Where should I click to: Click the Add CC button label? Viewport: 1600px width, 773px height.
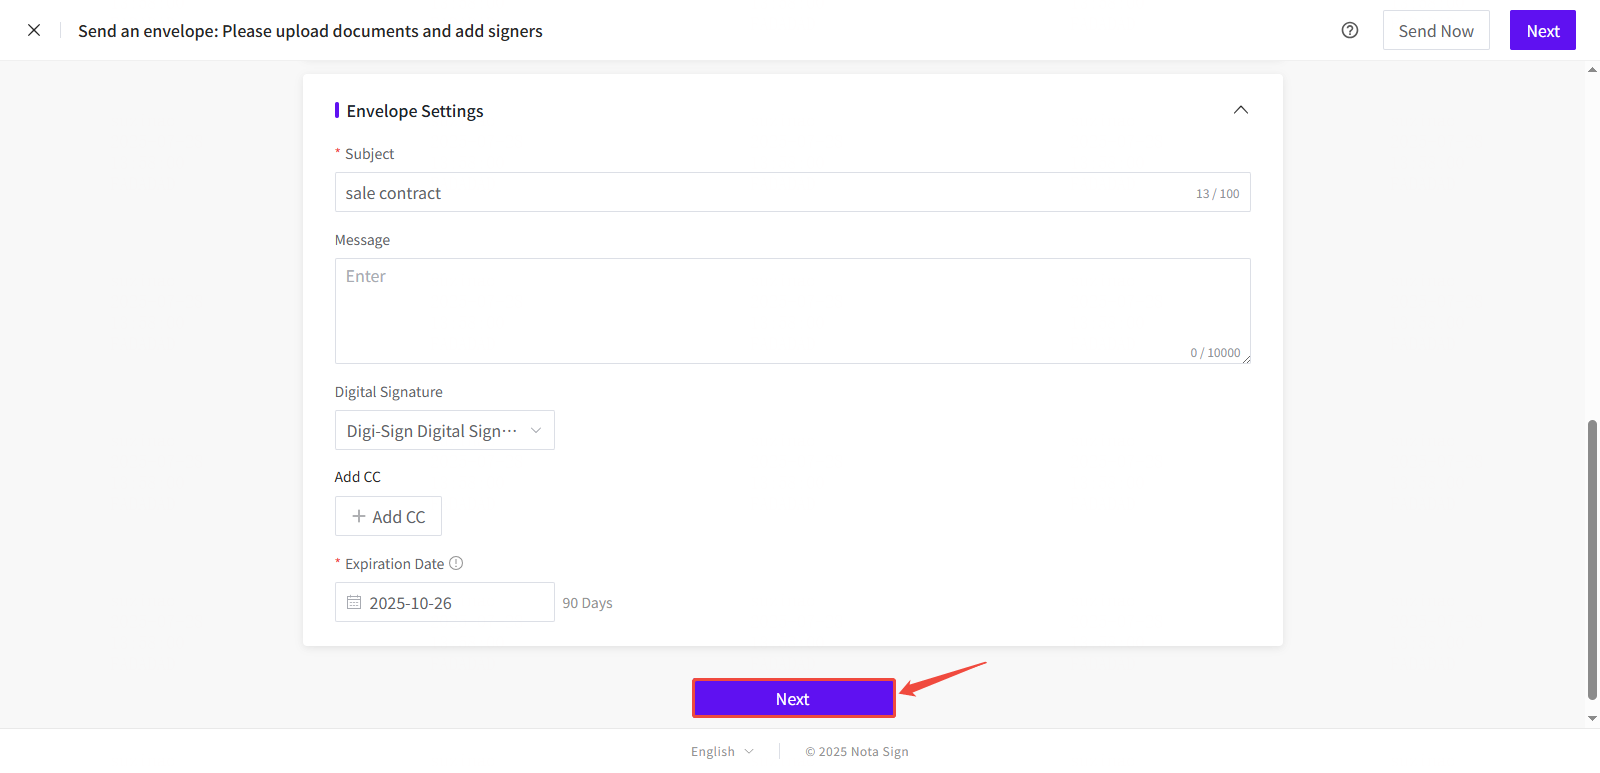pos(399,517)
